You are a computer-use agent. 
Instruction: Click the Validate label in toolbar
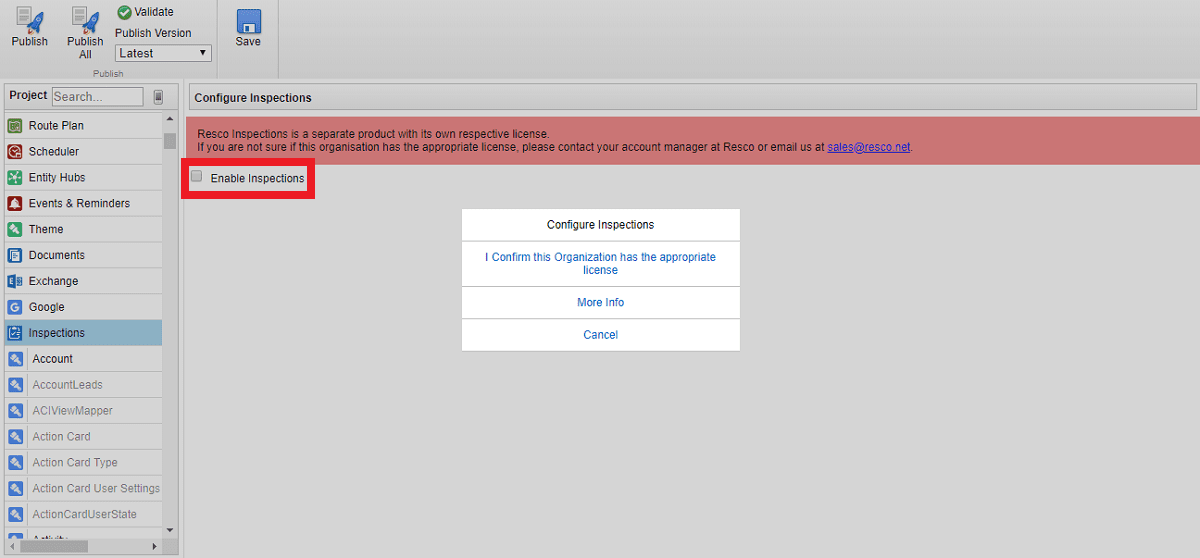(x=154, y=12)
